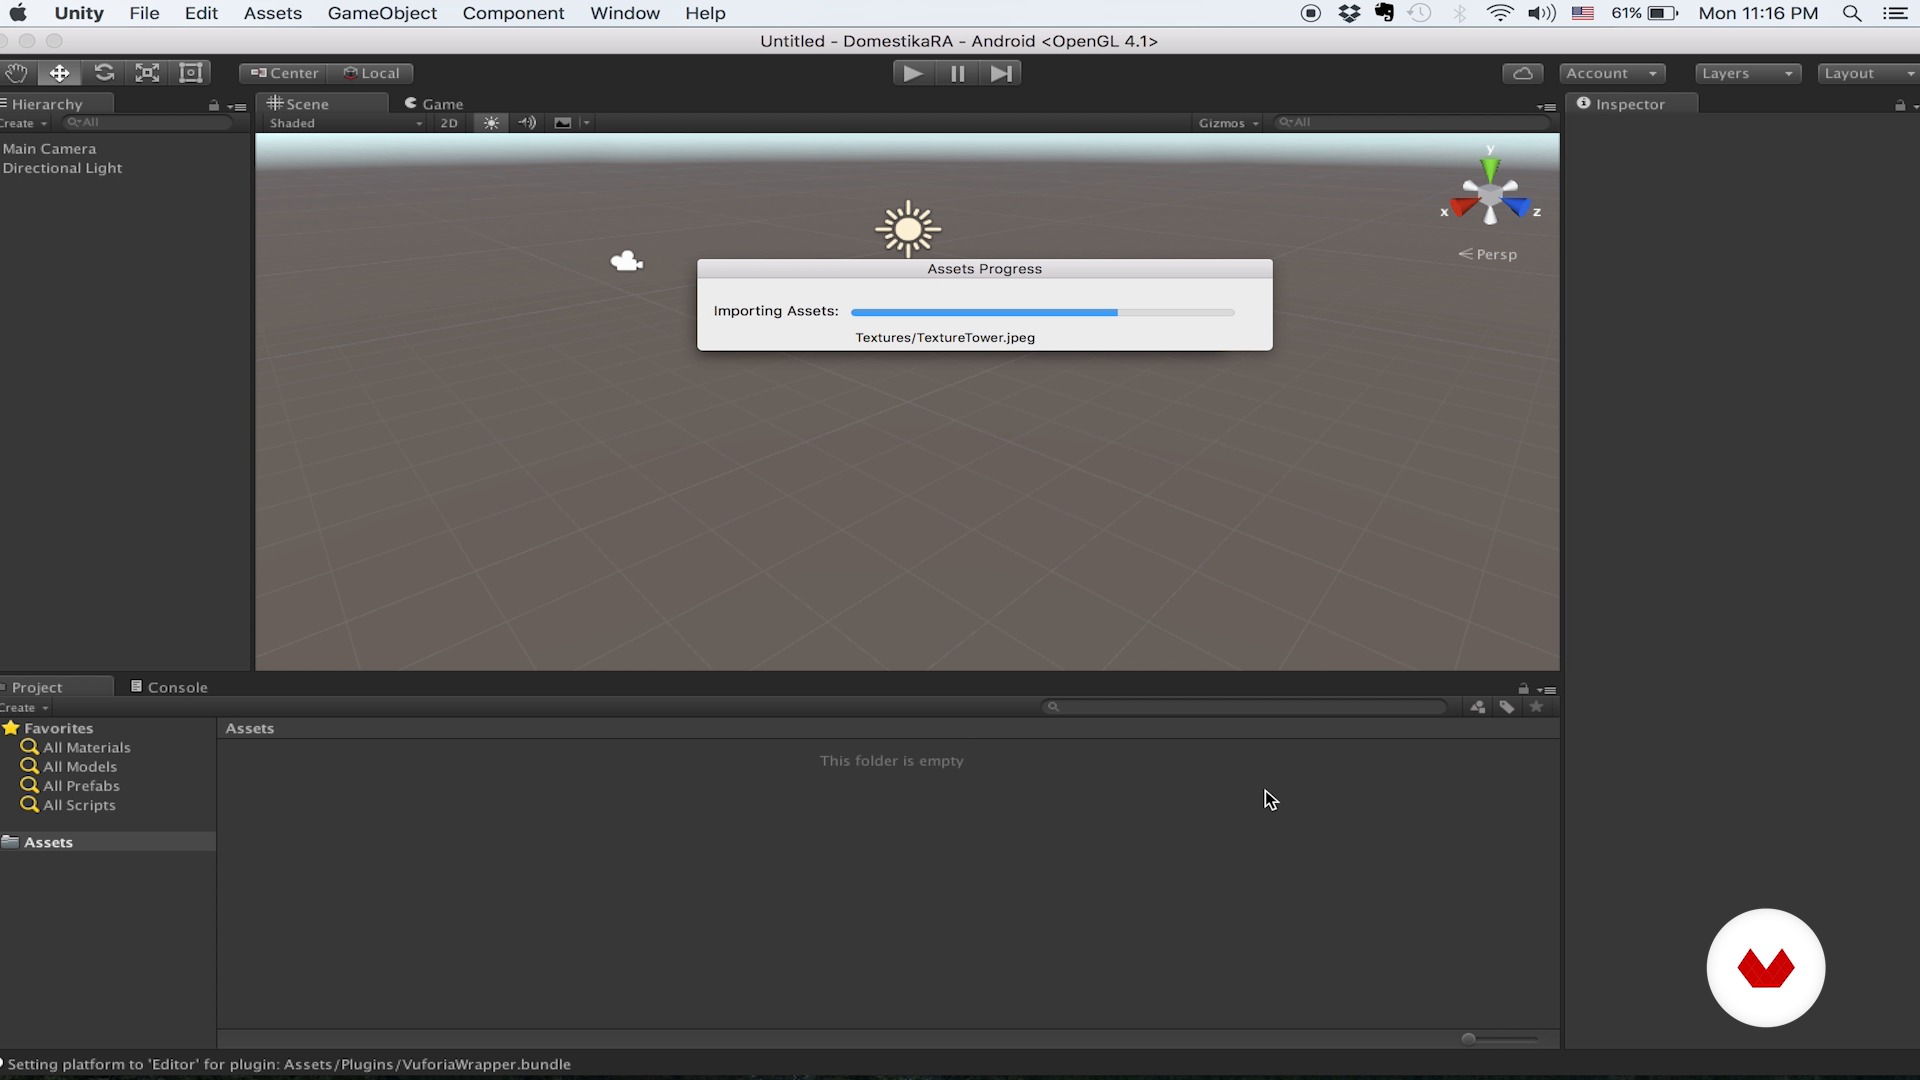Lock the Project panel

tap(1523, 688)
